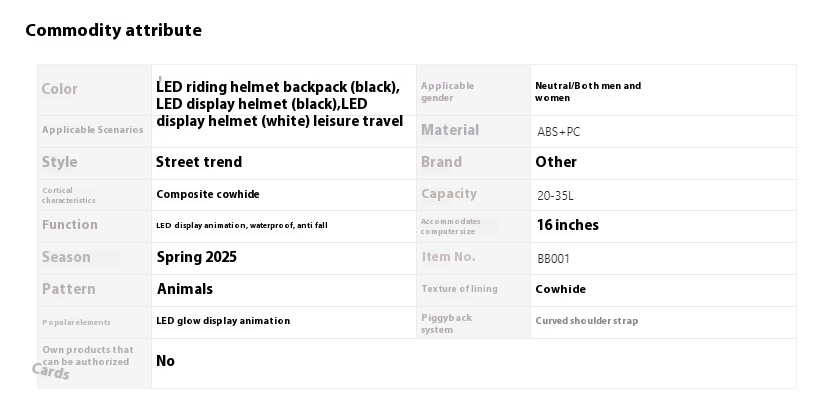
Task: Select the Curved shoulder strap value
Action: click(x=587, y=321)
